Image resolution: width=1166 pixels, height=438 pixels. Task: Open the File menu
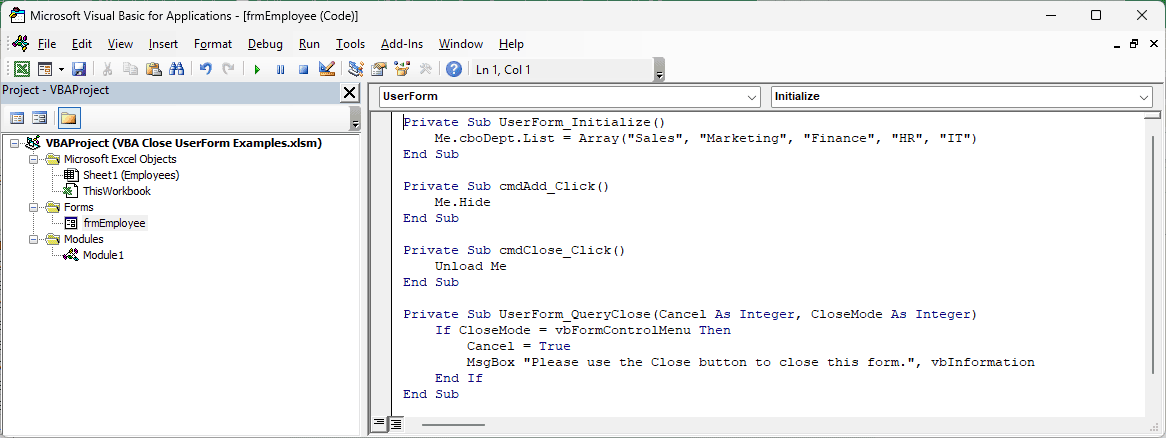point(46,44)
